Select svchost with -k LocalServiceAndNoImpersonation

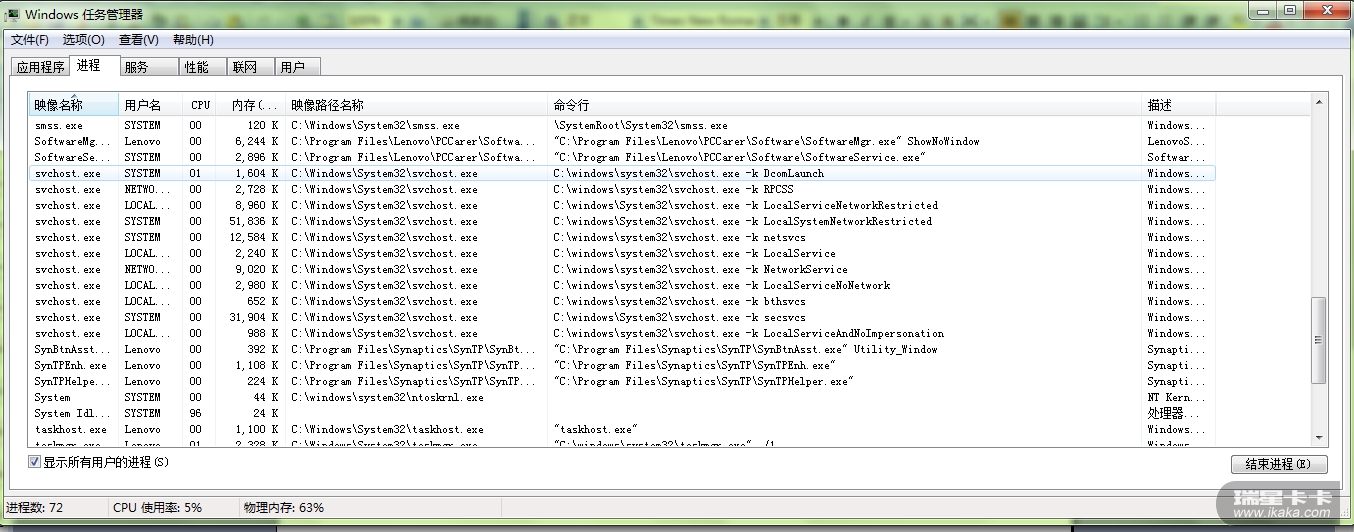[x=620, y=334]
